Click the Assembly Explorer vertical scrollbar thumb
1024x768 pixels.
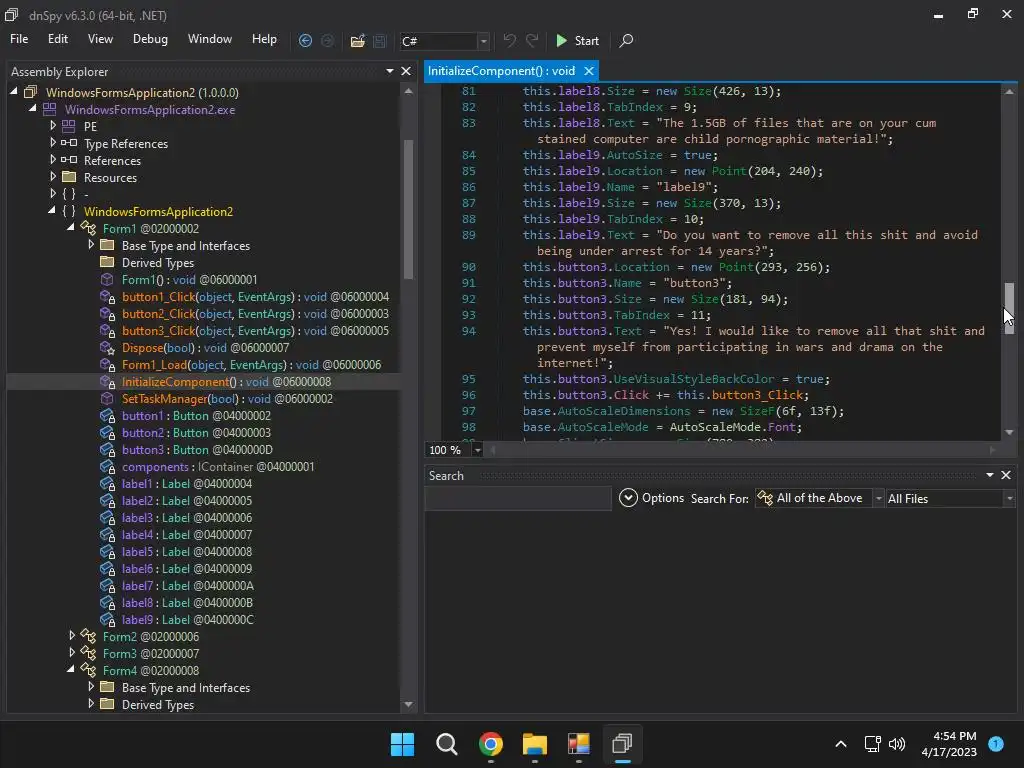(408, 209)
